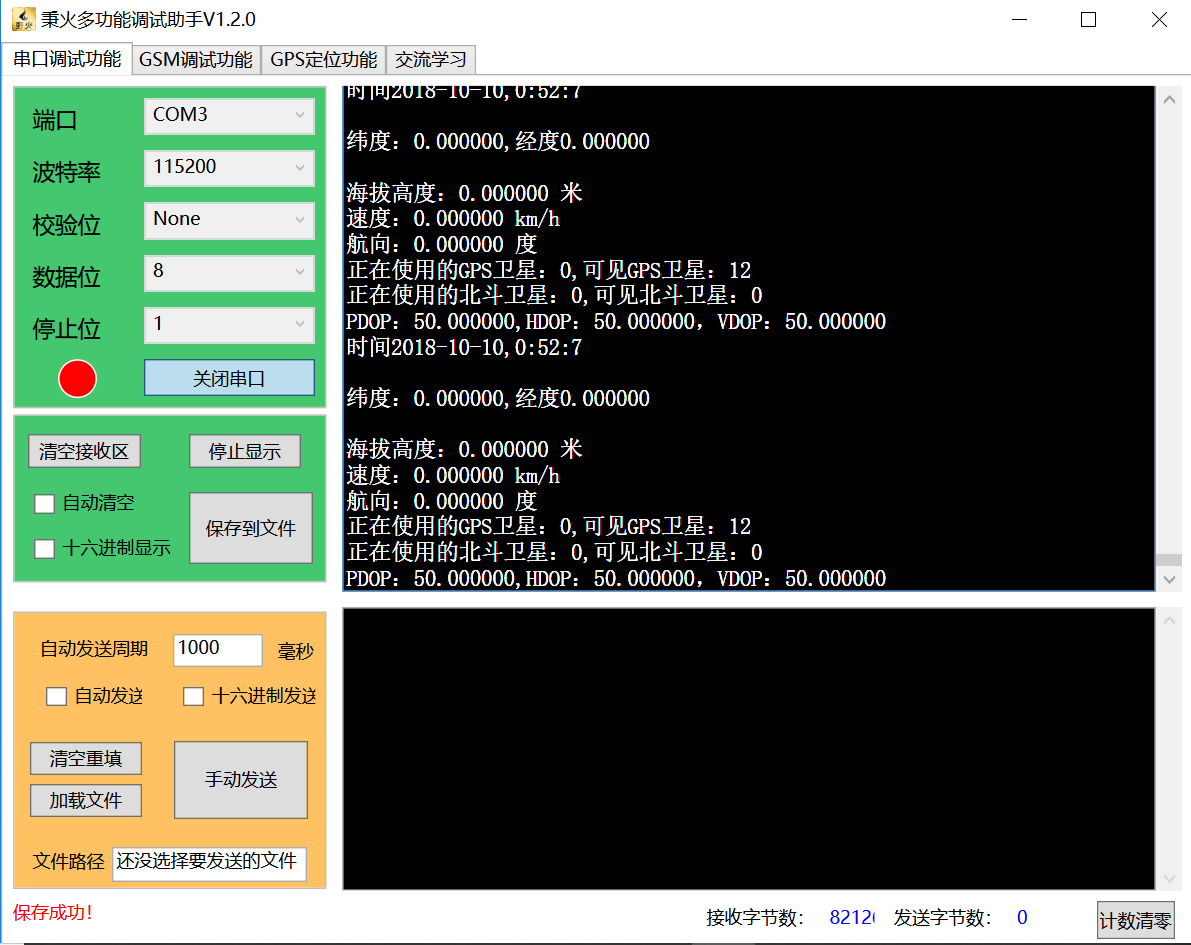Image resolution: width=1191 pixels, height=945 pixels.
Task: Open the GPS定位功能 tab
Action: coord(324,60)
